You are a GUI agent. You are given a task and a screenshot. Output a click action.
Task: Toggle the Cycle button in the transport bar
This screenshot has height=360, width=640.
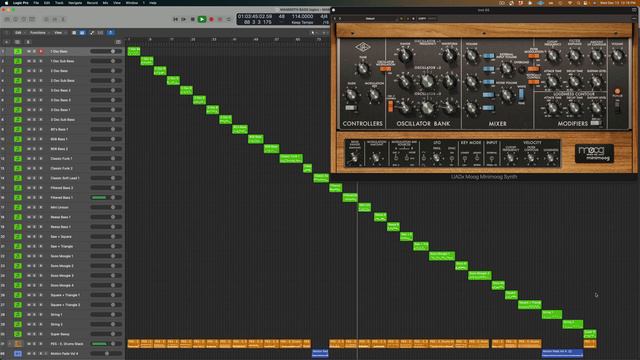pyautogui.click(x=229, y=19)
